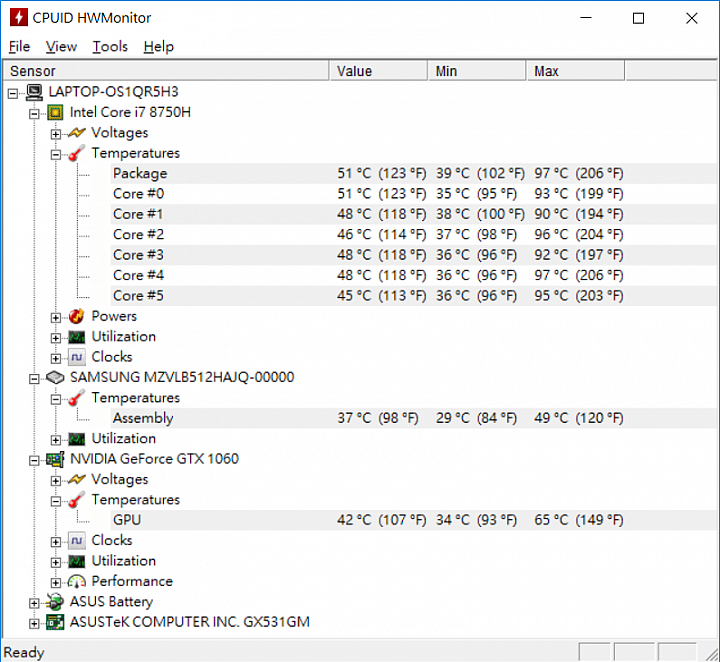Click the NVIDIA GeForce GTX 1060 graphics card icon
Image resolution: width=720 pixels, height=662 pixels.
coord(55,459)
